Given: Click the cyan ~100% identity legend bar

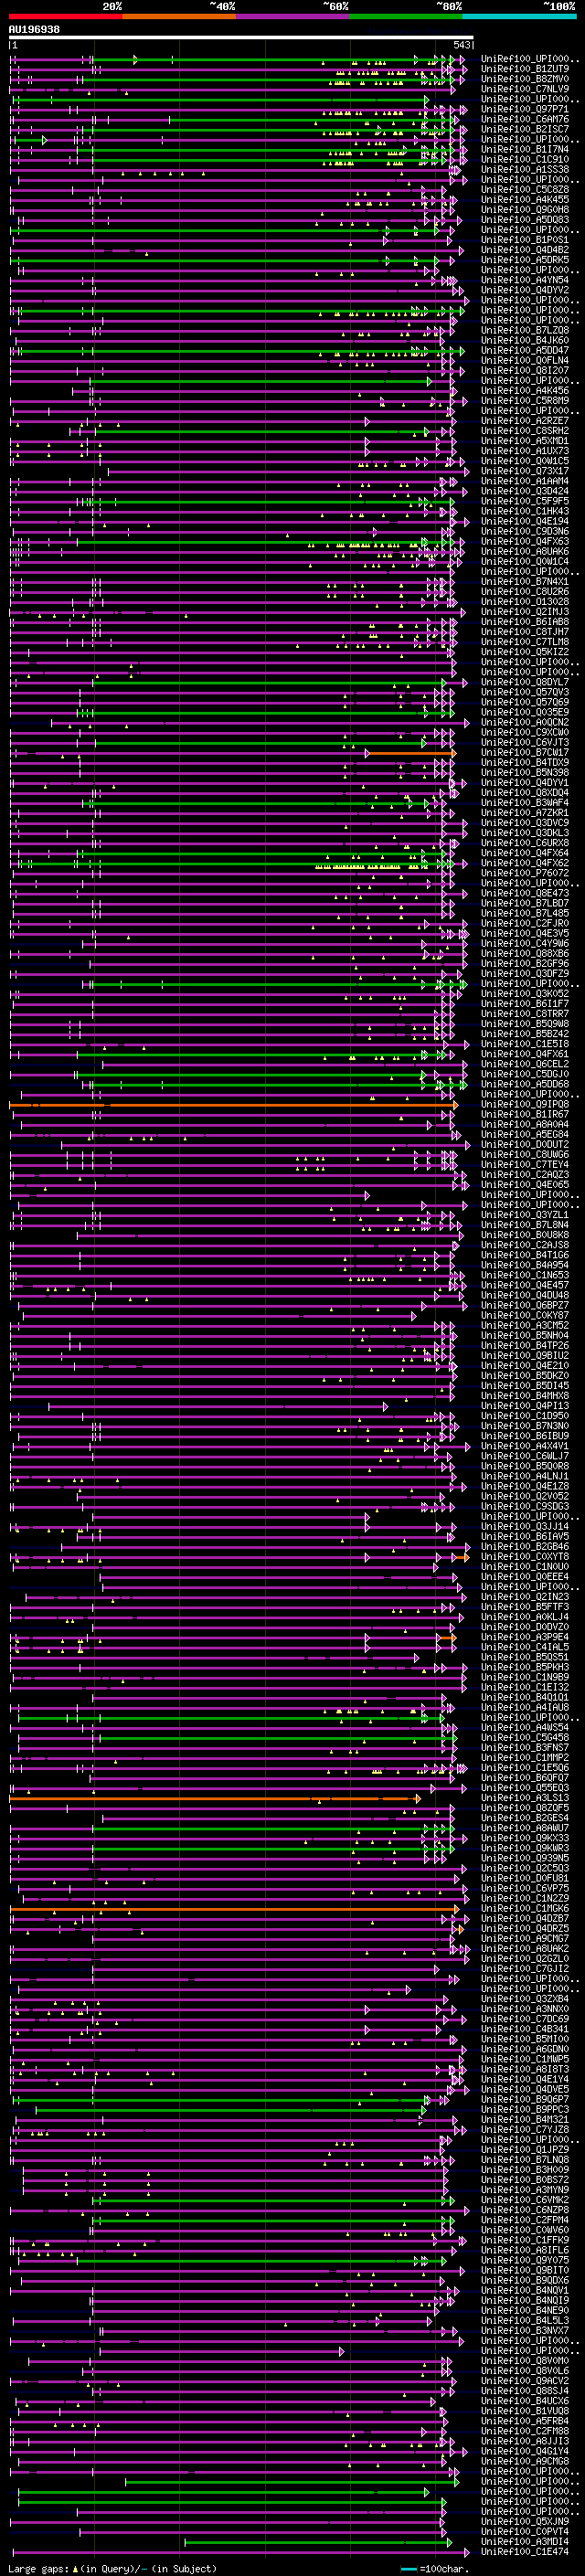Looking at the screenshot, I should click(x=519, y=17).
